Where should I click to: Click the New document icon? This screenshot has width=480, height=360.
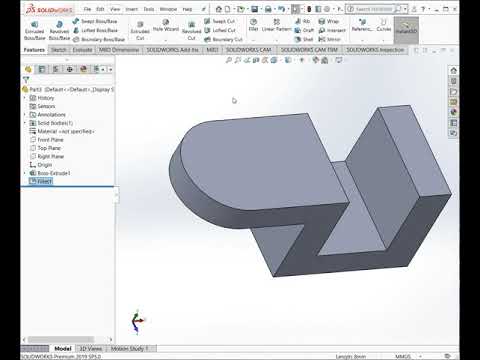pyautogui.click(x=227, y=9)
